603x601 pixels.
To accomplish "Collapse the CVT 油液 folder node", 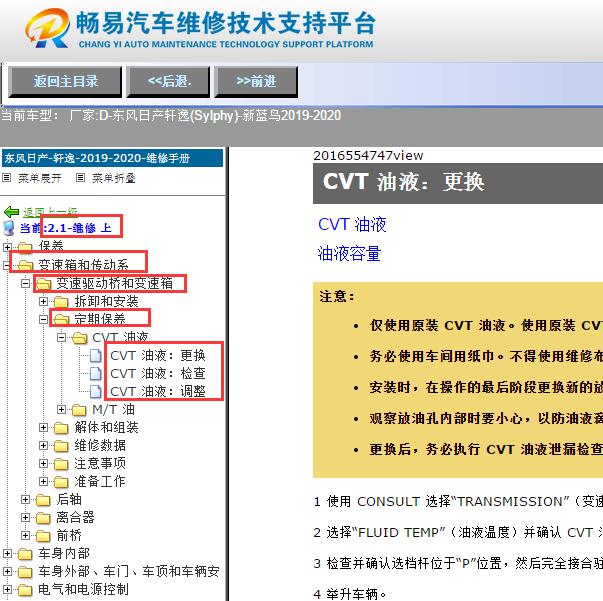I will click(61, 338).
